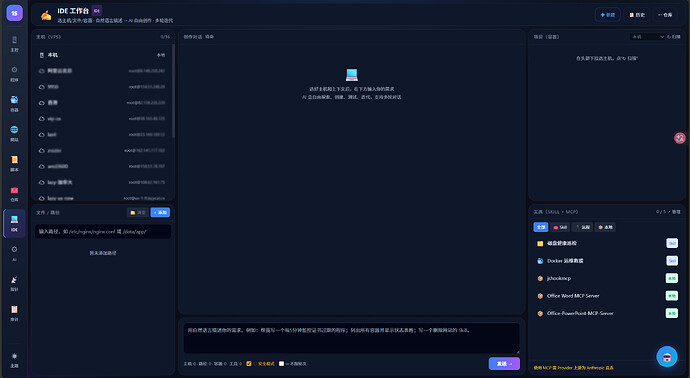
Task: Select the jshookmcp tool row
Action: click(x=607, y=278)
